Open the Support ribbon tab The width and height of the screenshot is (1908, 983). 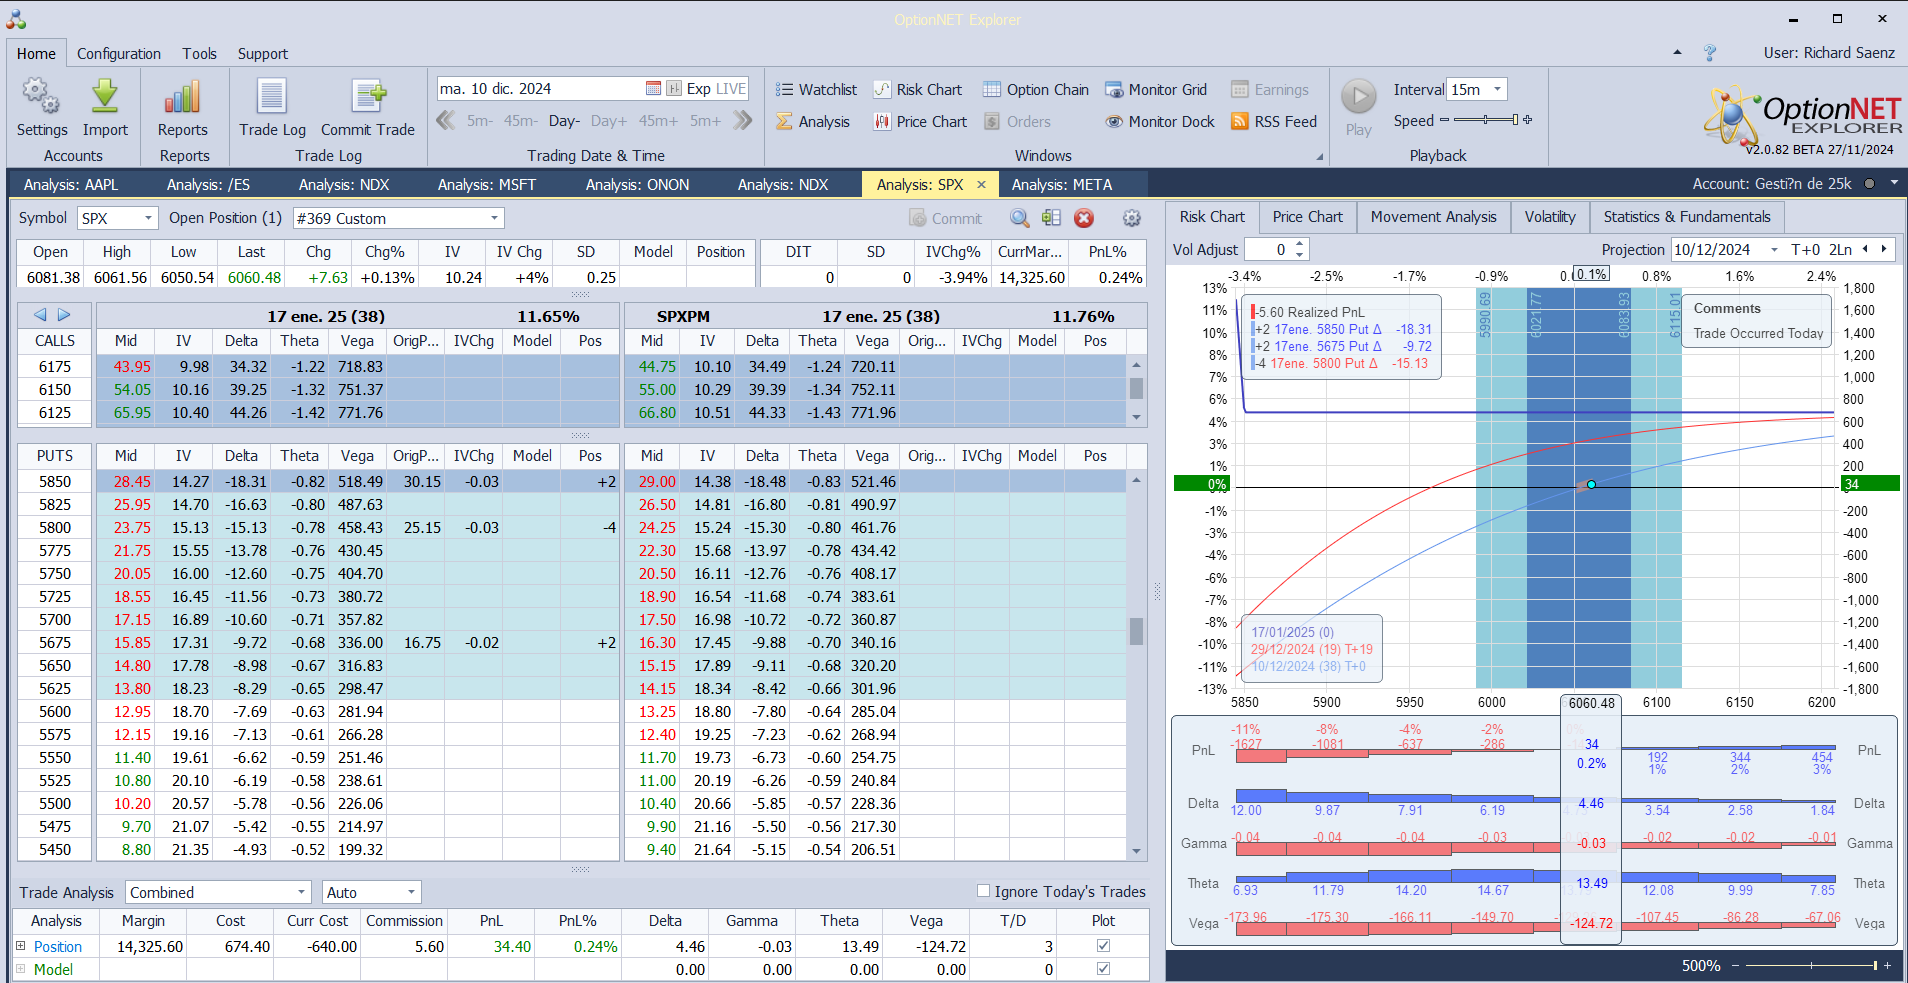pos(262,54)
